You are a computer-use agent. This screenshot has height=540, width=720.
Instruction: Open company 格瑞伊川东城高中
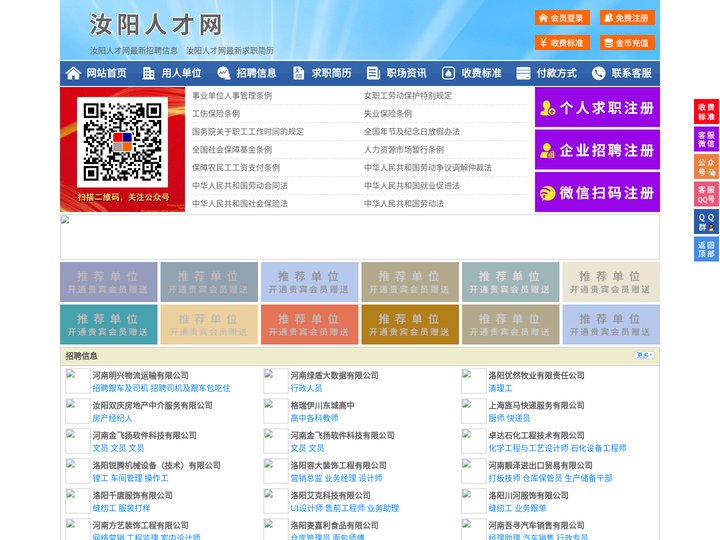tap(322, 405)
